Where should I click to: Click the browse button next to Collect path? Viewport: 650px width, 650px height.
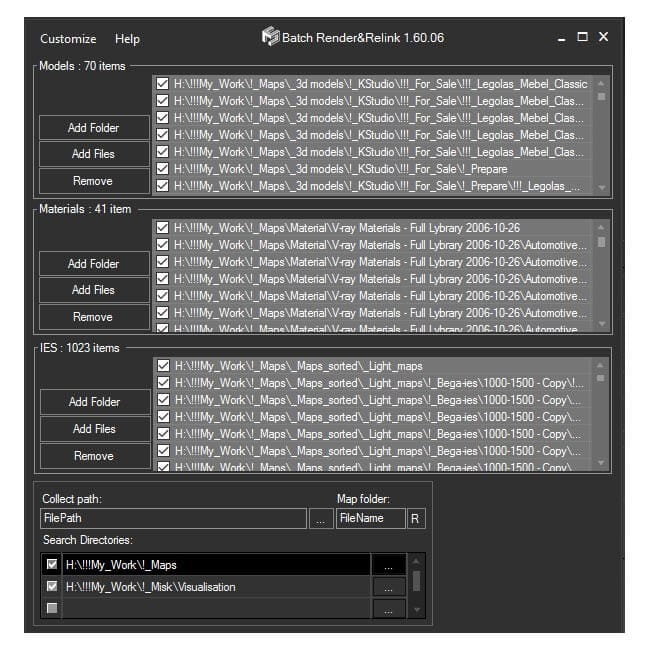319,519
